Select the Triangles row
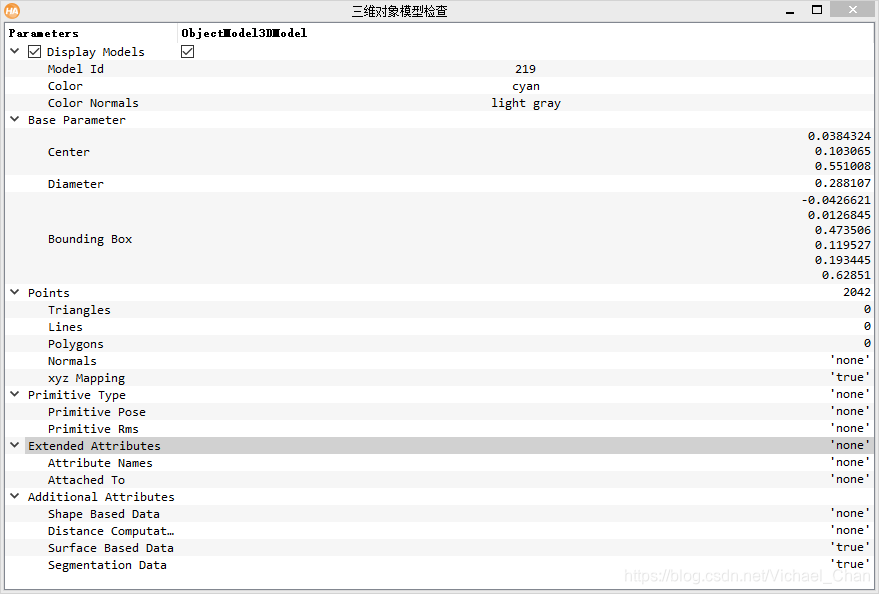Screen dimensions: 879x594 click(79, 309)
